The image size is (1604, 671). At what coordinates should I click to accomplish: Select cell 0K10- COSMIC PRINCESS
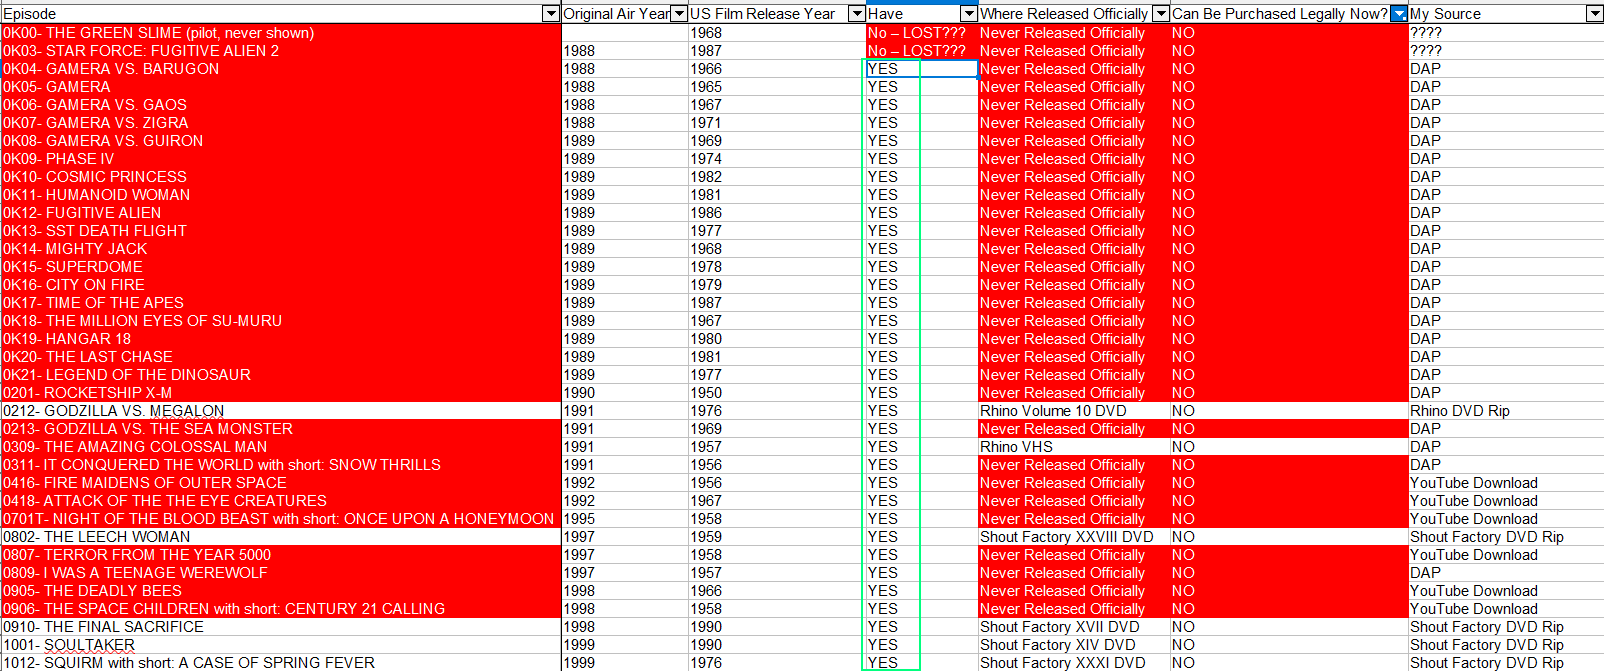point(281,177)
